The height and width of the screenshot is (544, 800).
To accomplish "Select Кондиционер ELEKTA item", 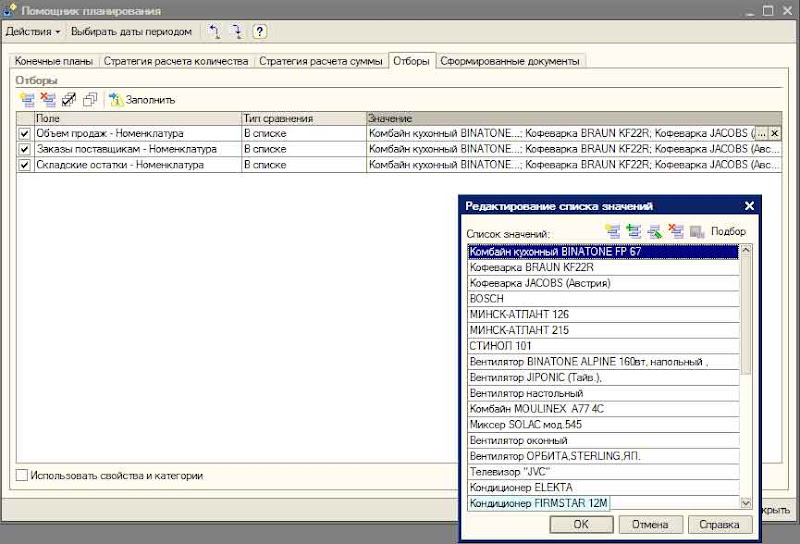I will 603,488.
